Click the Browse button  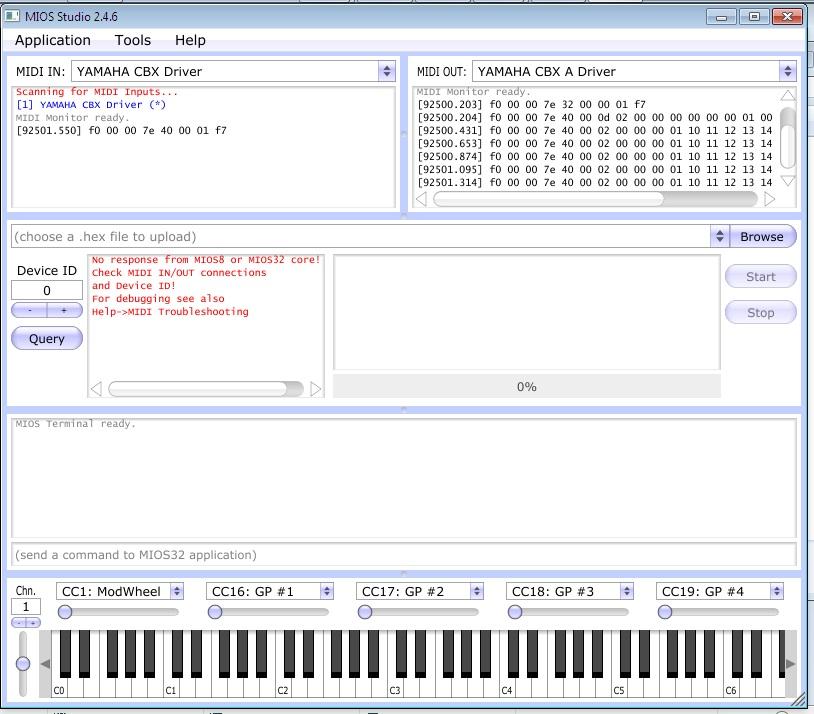pos(762,237)
